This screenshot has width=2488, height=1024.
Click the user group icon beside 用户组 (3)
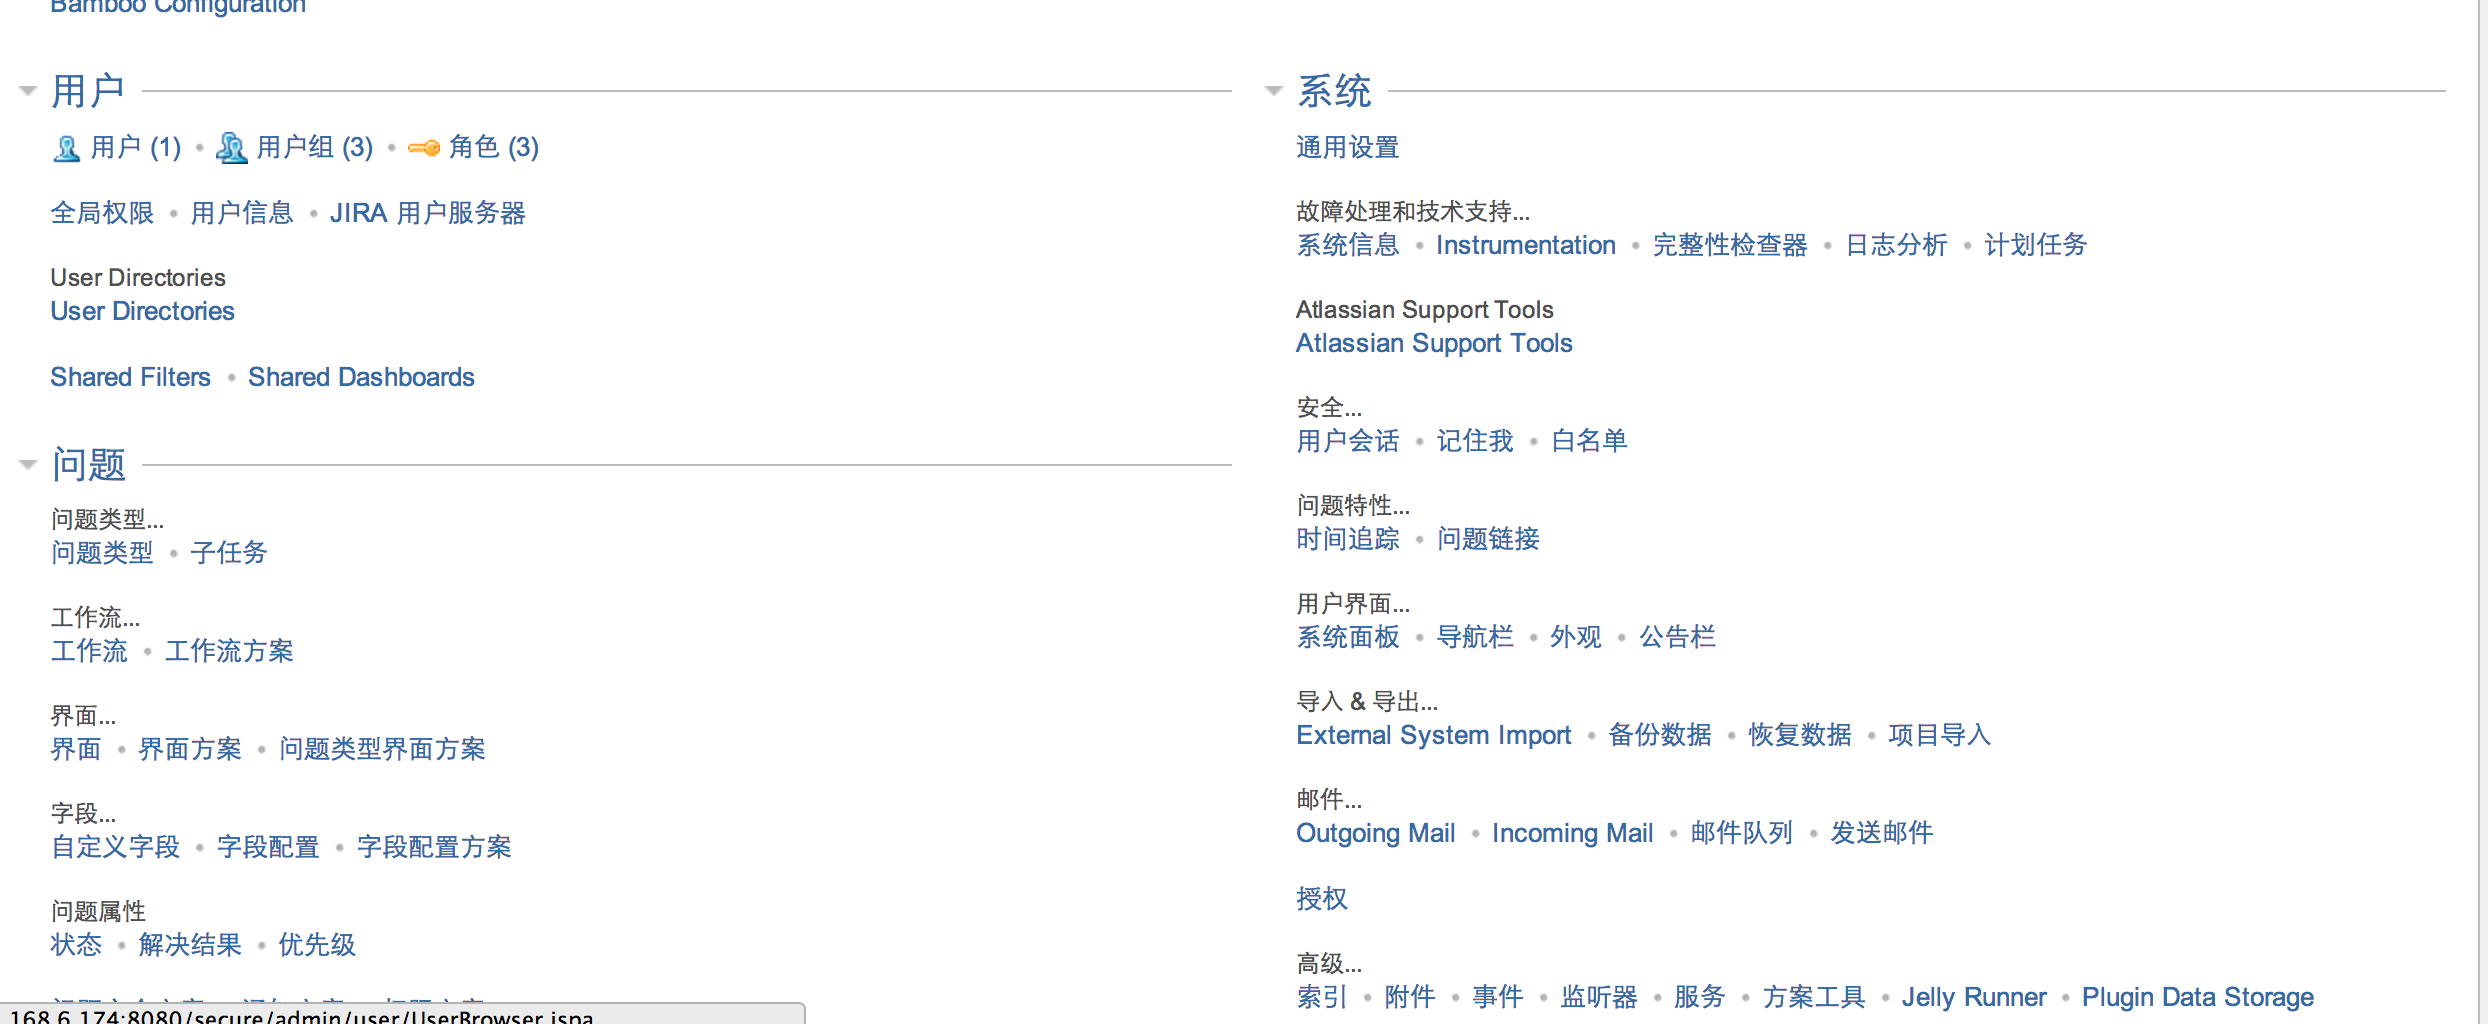[x=232, y=148]
